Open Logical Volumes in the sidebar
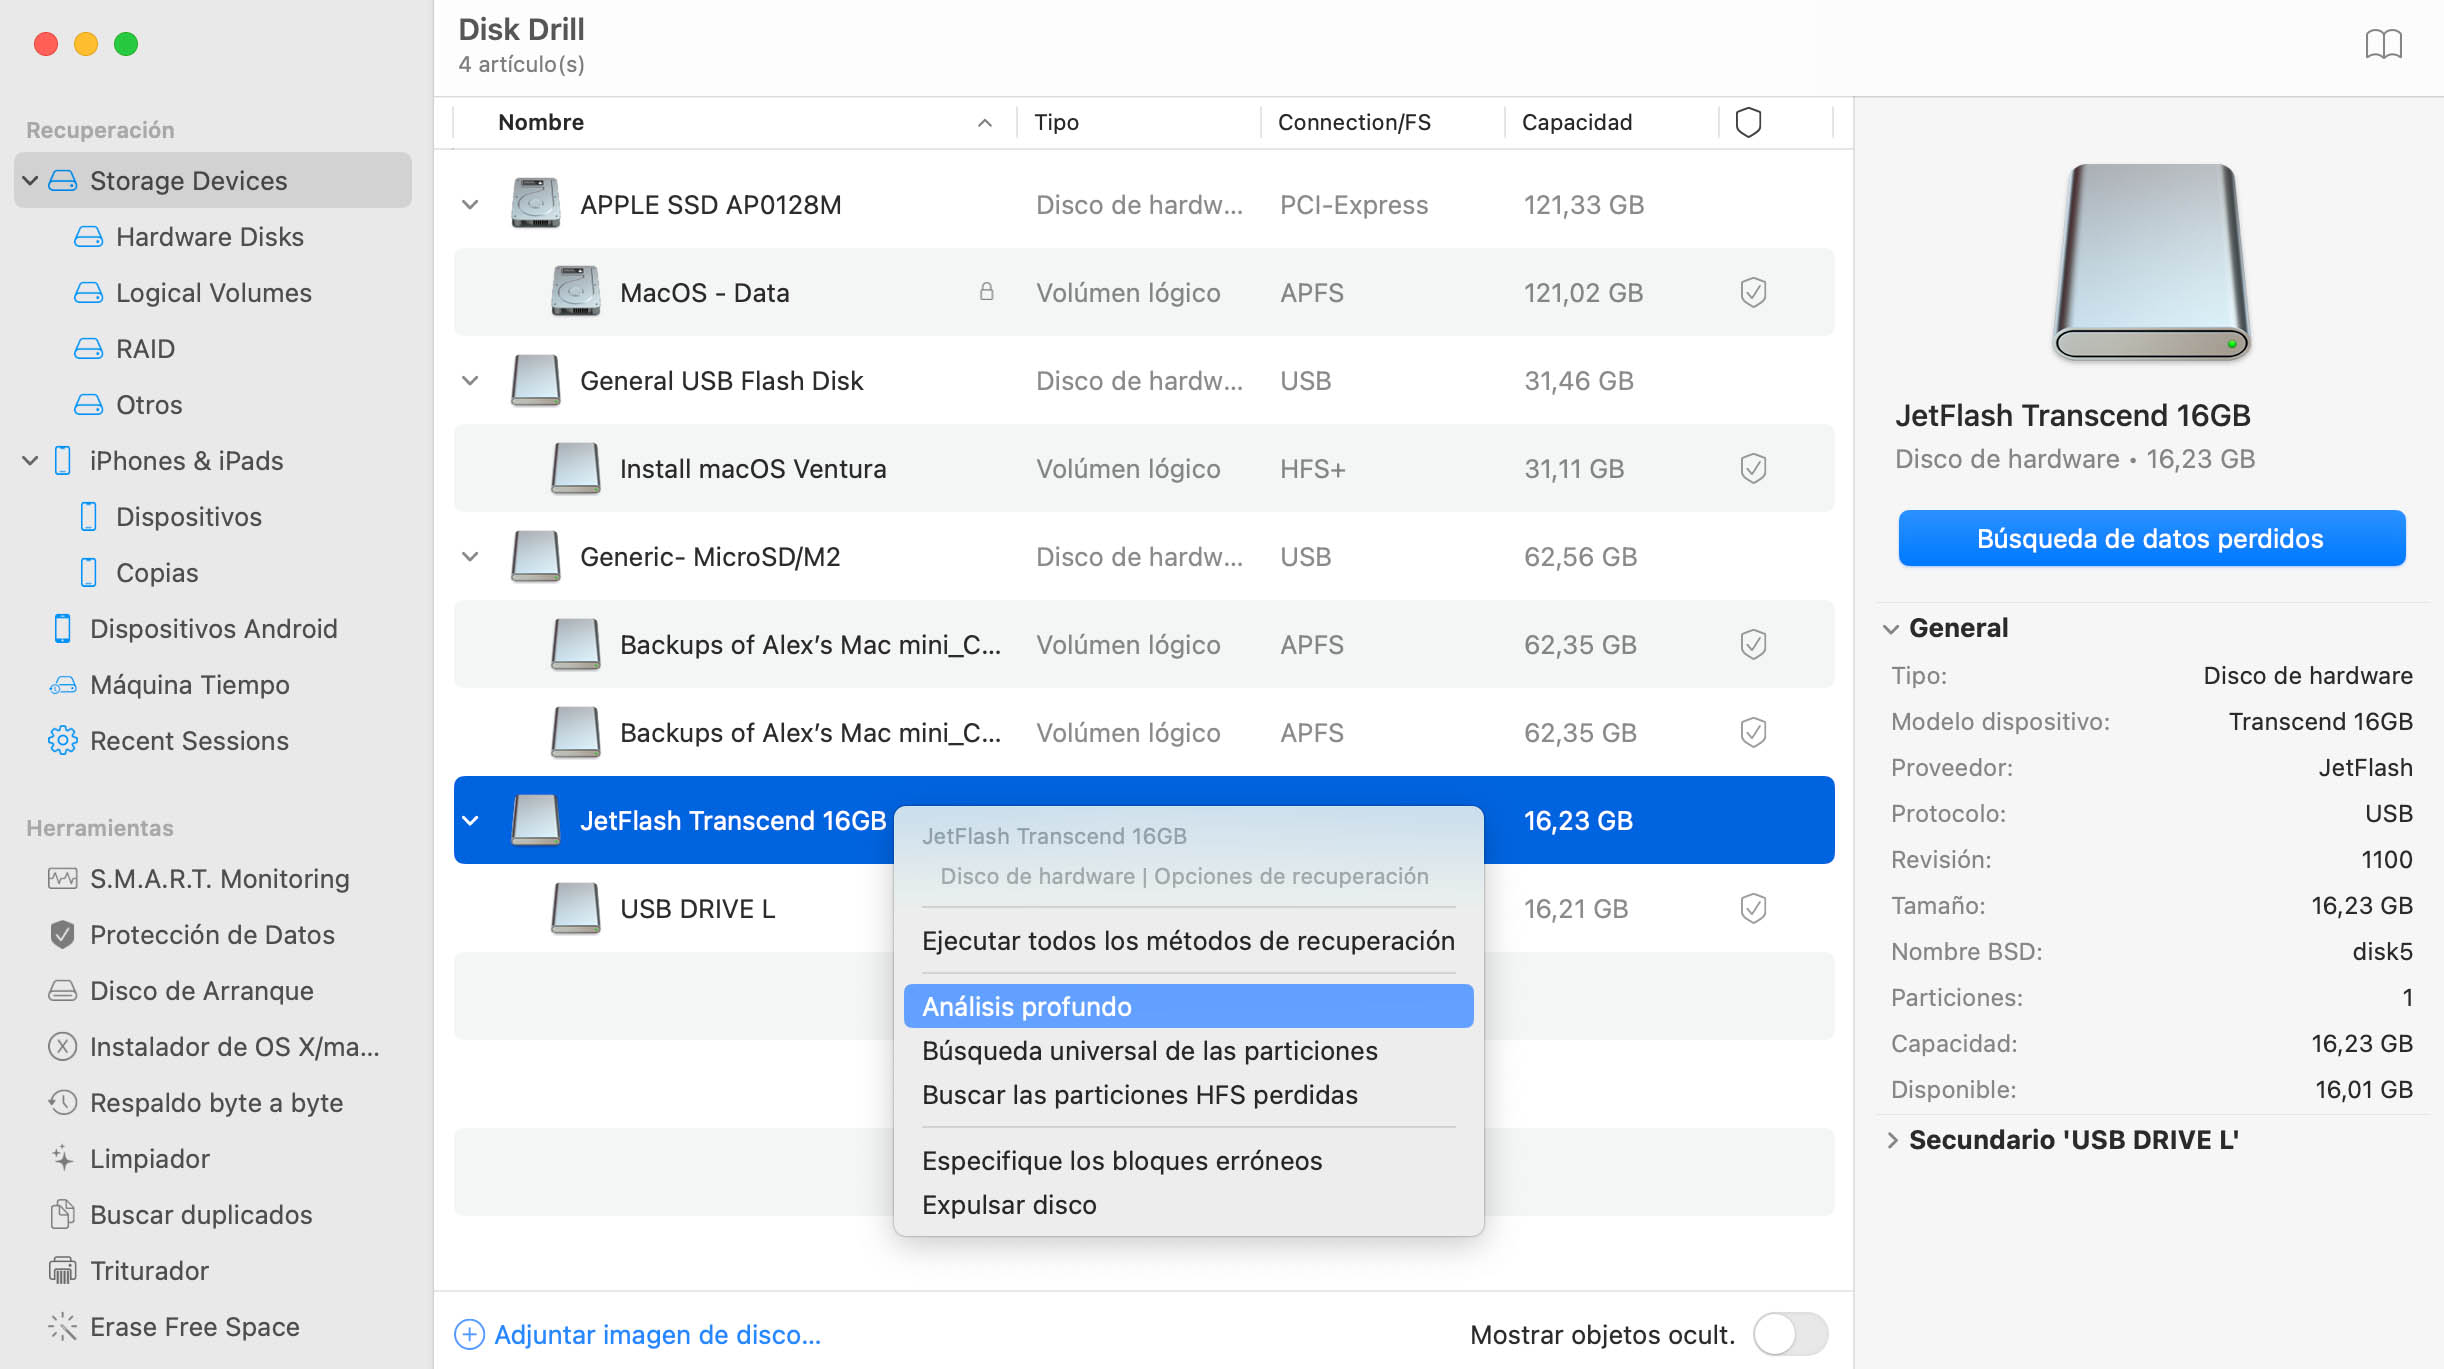 (x=213, y=293)
